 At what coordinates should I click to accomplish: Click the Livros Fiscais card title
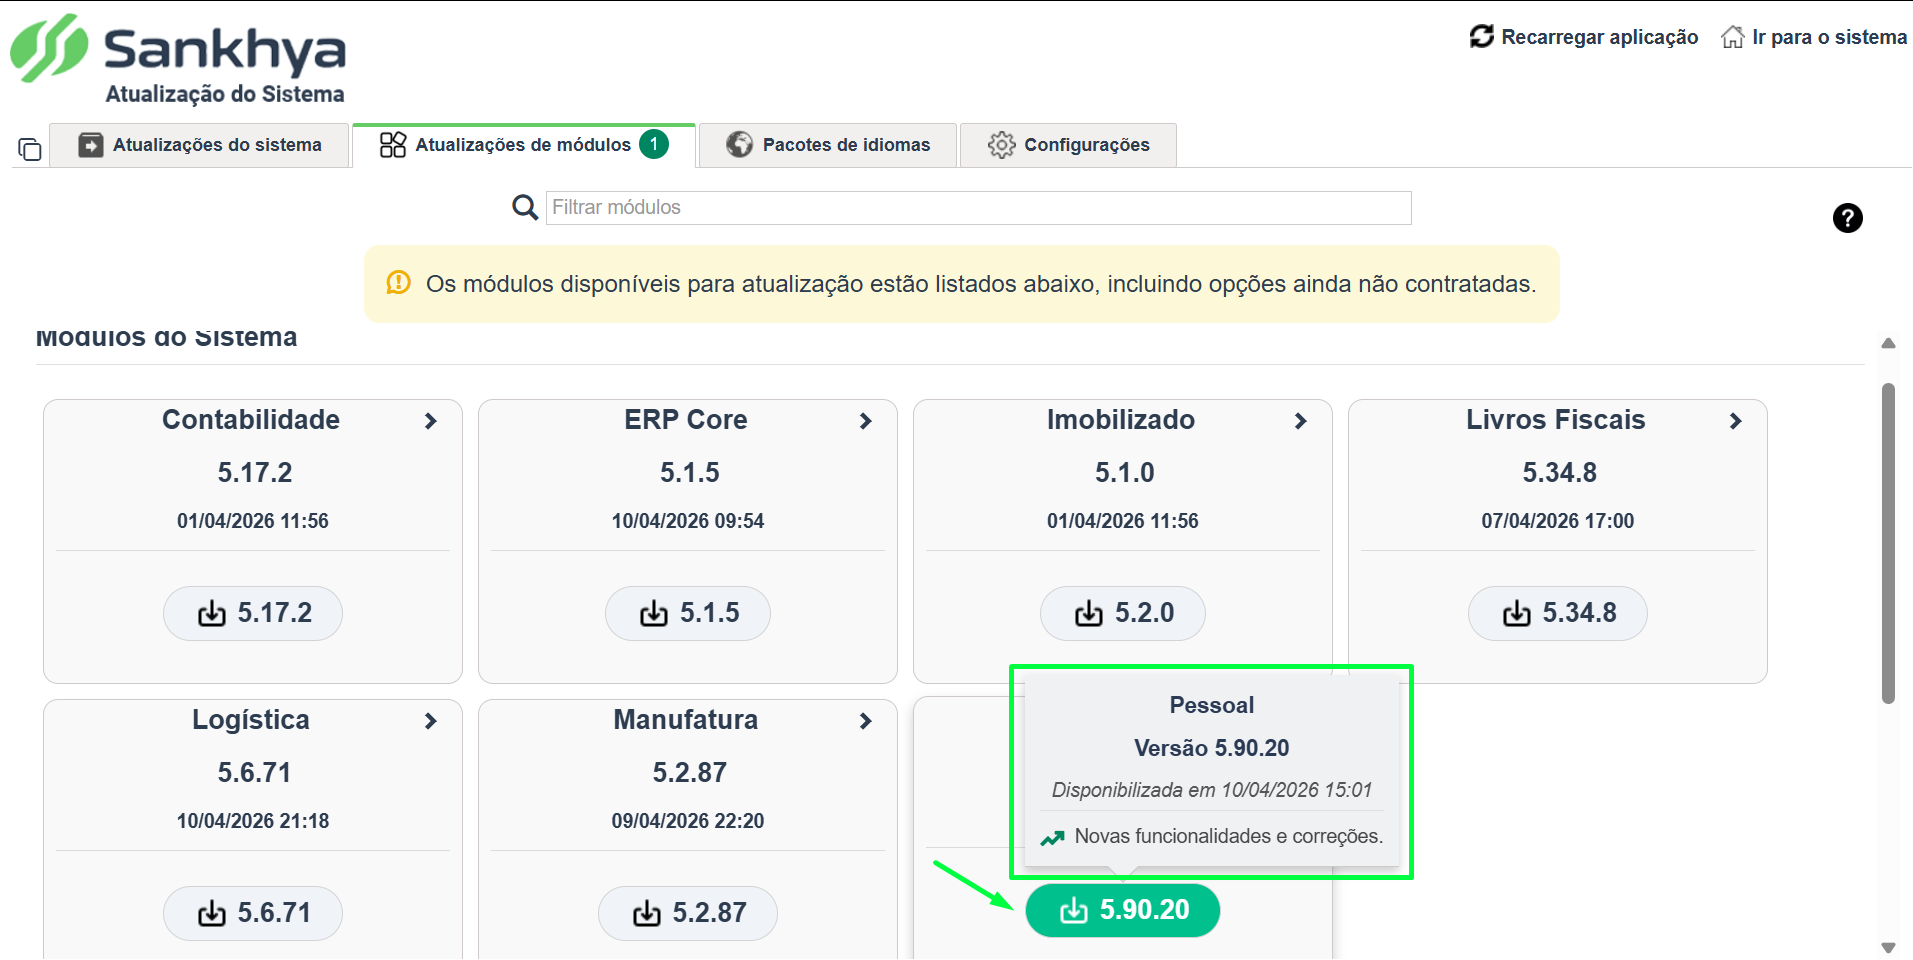(x=1556, y=420)
